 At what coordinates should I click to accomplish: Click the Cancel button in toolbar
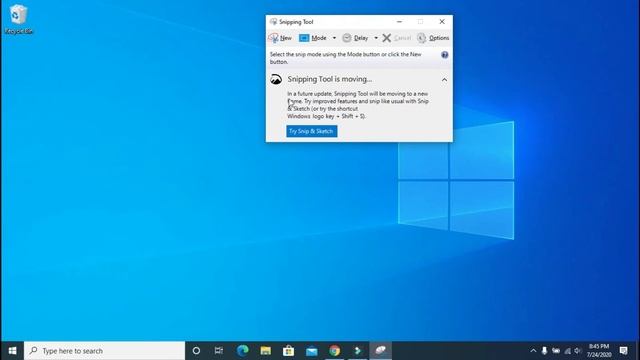397,38
